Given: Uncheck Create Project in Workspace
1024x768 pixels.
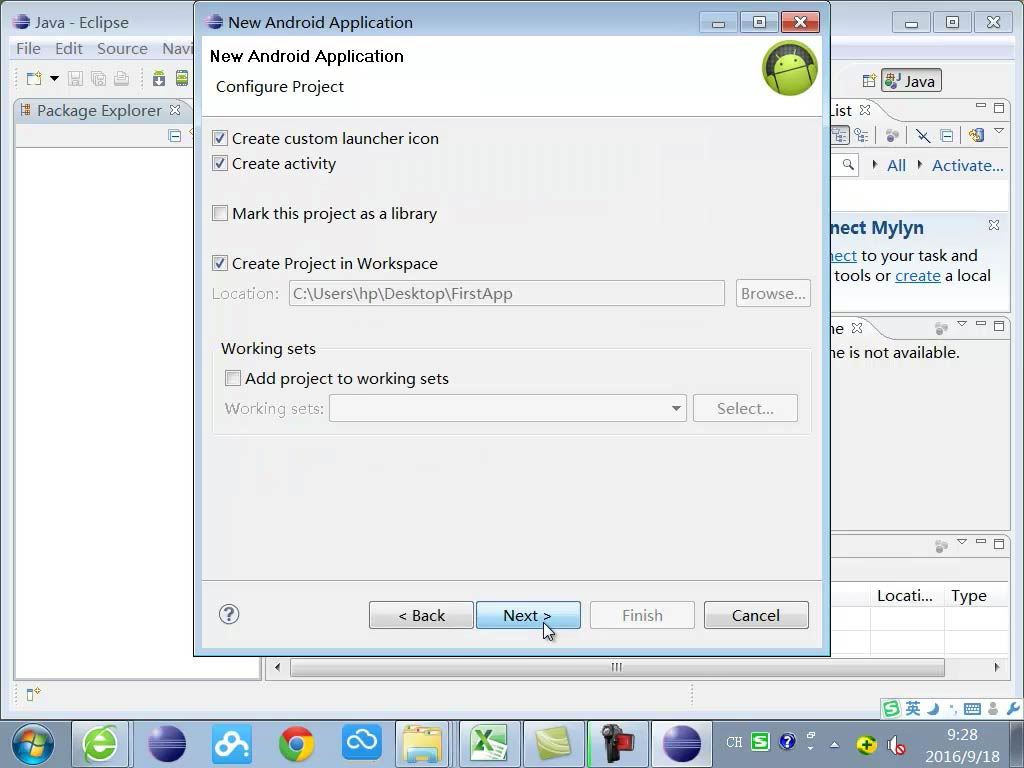Looking at the screenshot, I should coord(220,263).
